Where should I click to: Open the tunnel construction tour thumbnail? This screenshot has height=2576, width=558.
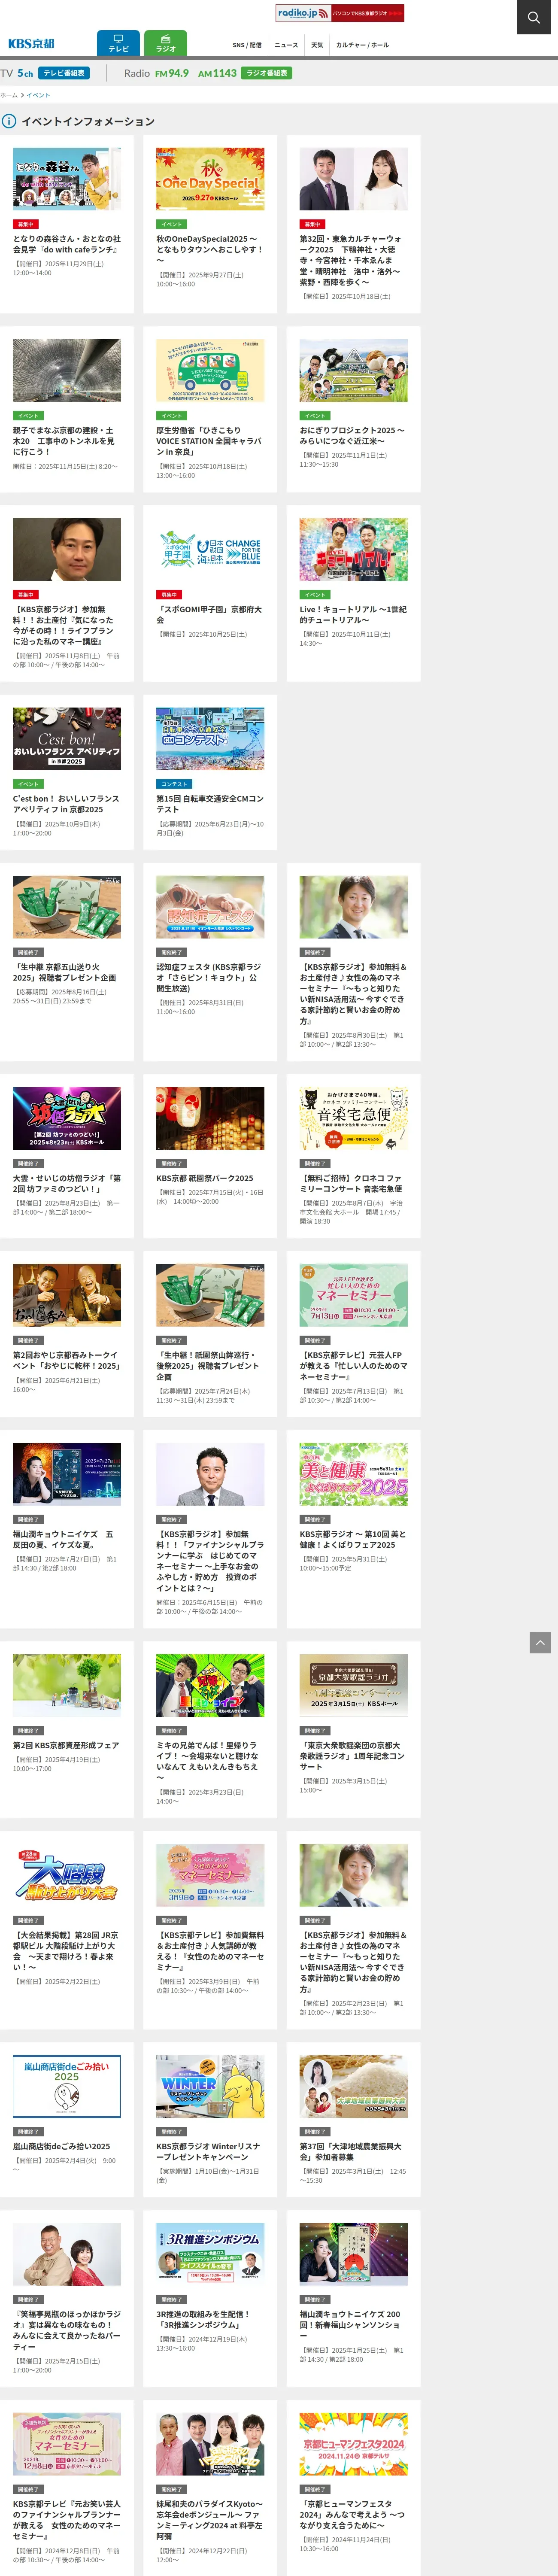pos(67,370)
